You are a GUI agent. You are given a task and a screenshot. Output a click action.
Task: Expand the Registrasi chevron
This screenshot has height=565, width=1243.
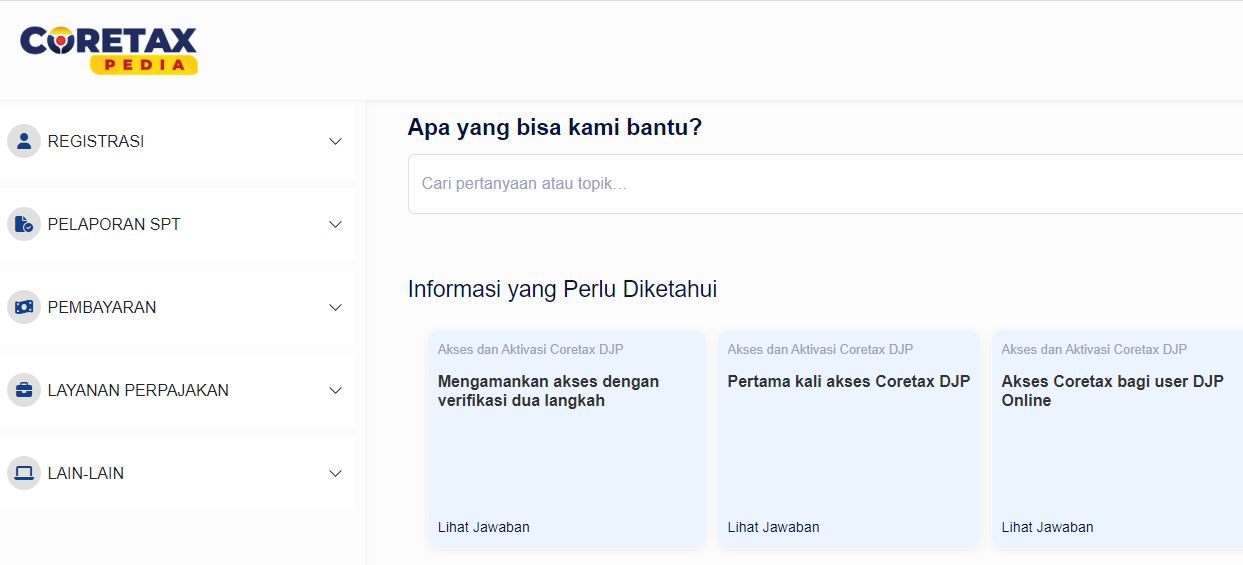coord(336,141)
